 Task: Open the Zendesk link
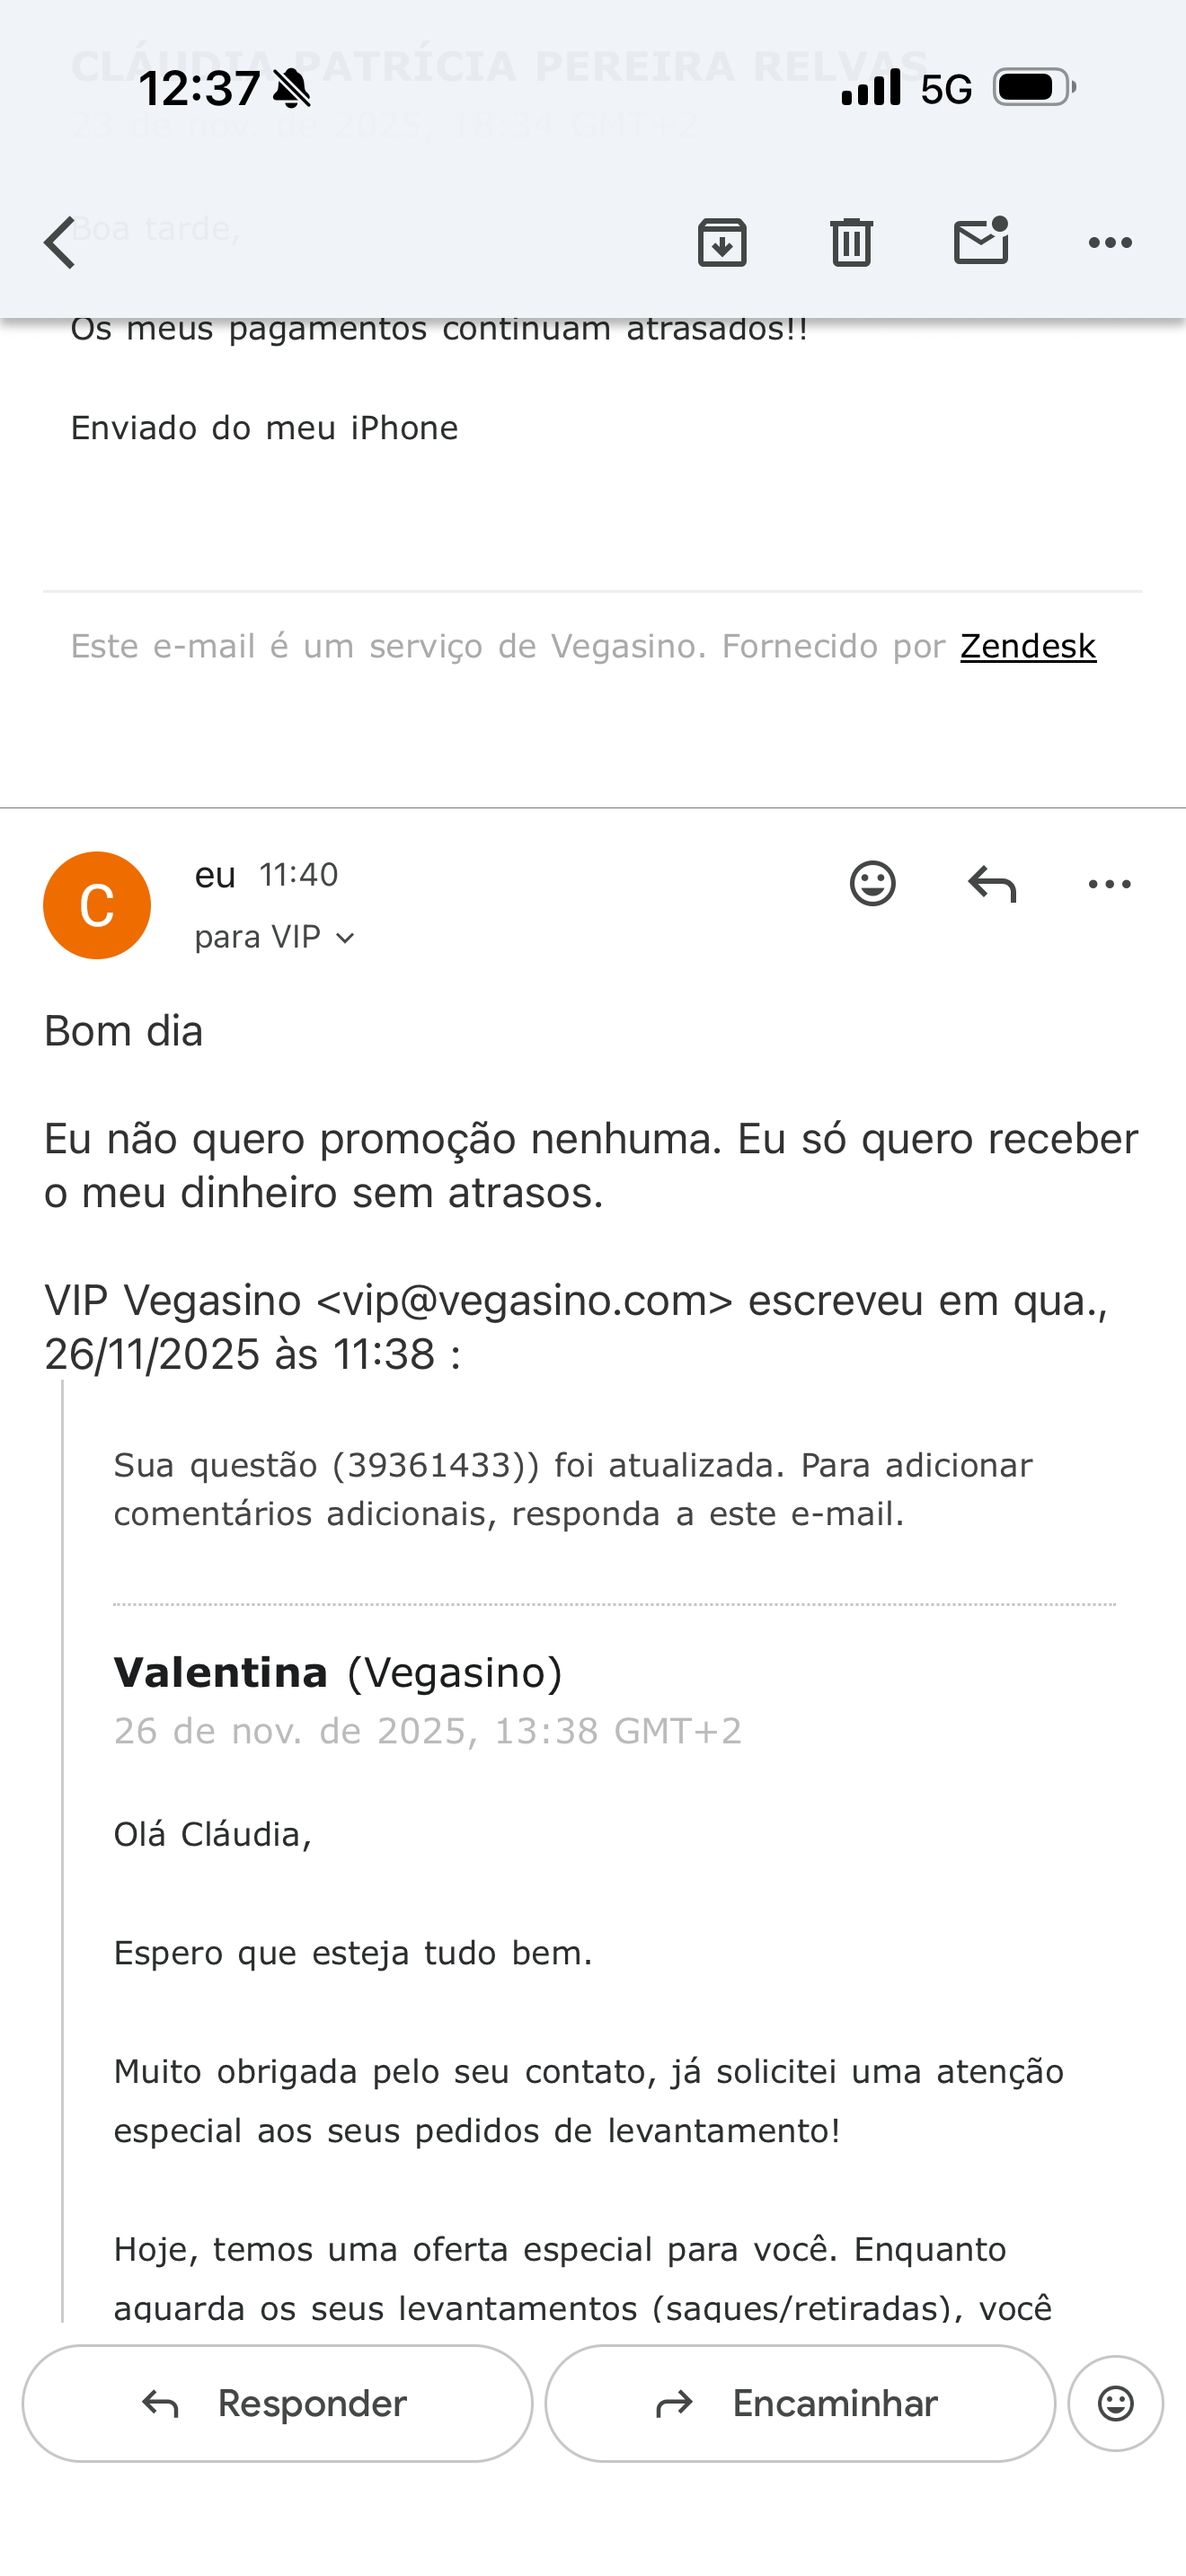point(1027,647)
